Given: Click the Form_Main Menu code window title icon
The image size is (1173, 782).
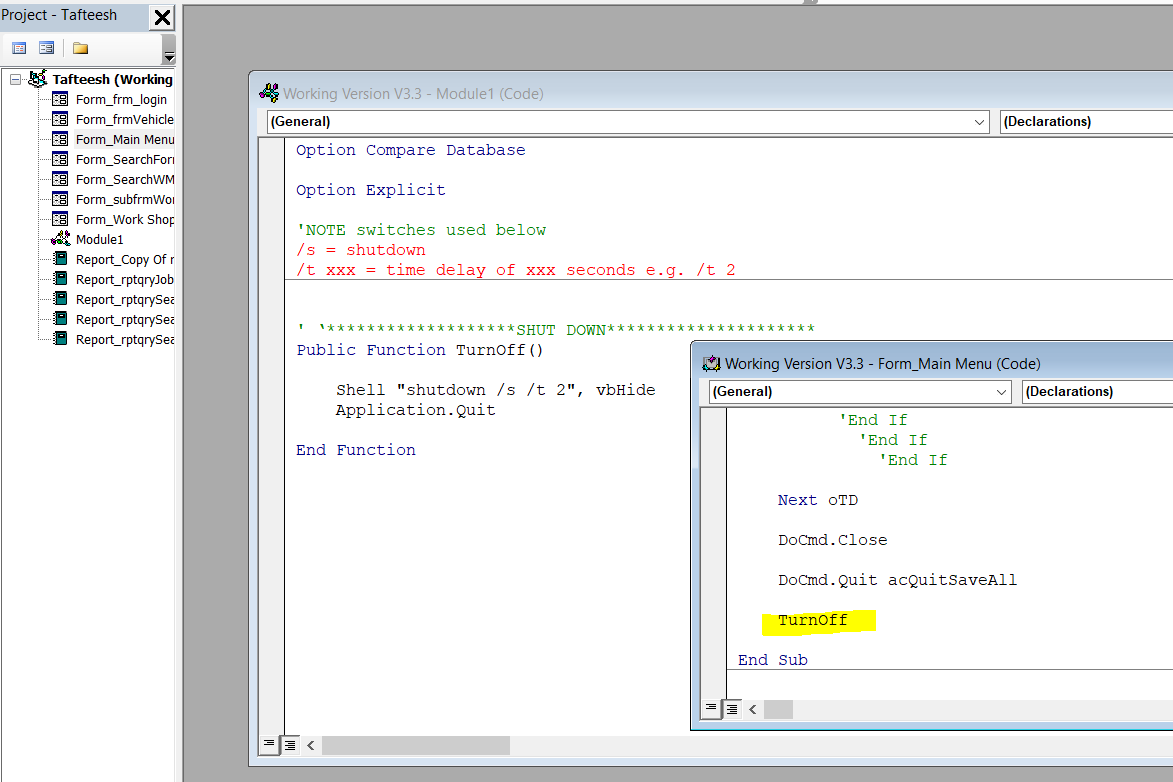Looking at the screenshot, I should [x=711, y=363].
